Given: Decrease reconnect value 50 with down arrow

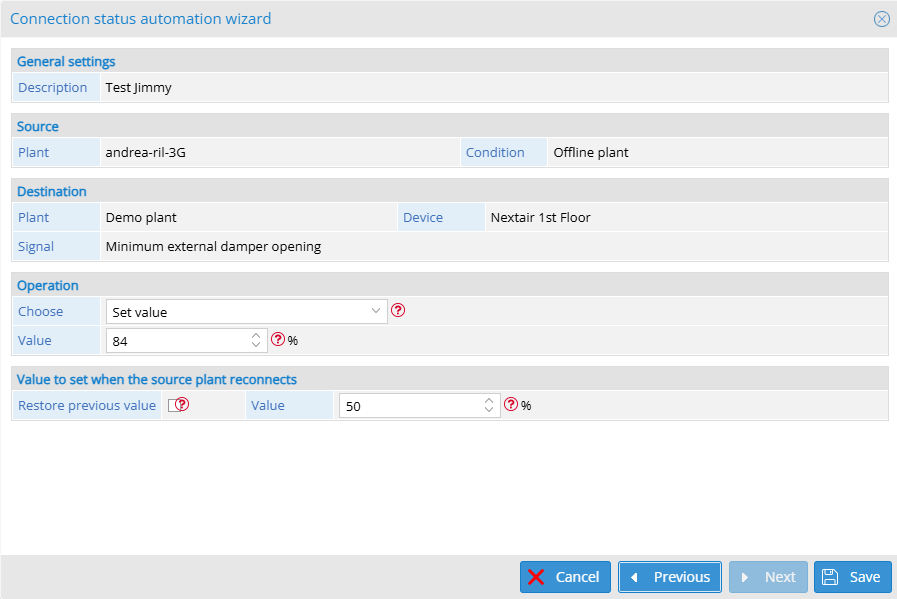Looking at the screenshot, I should [x=489, y=410].
